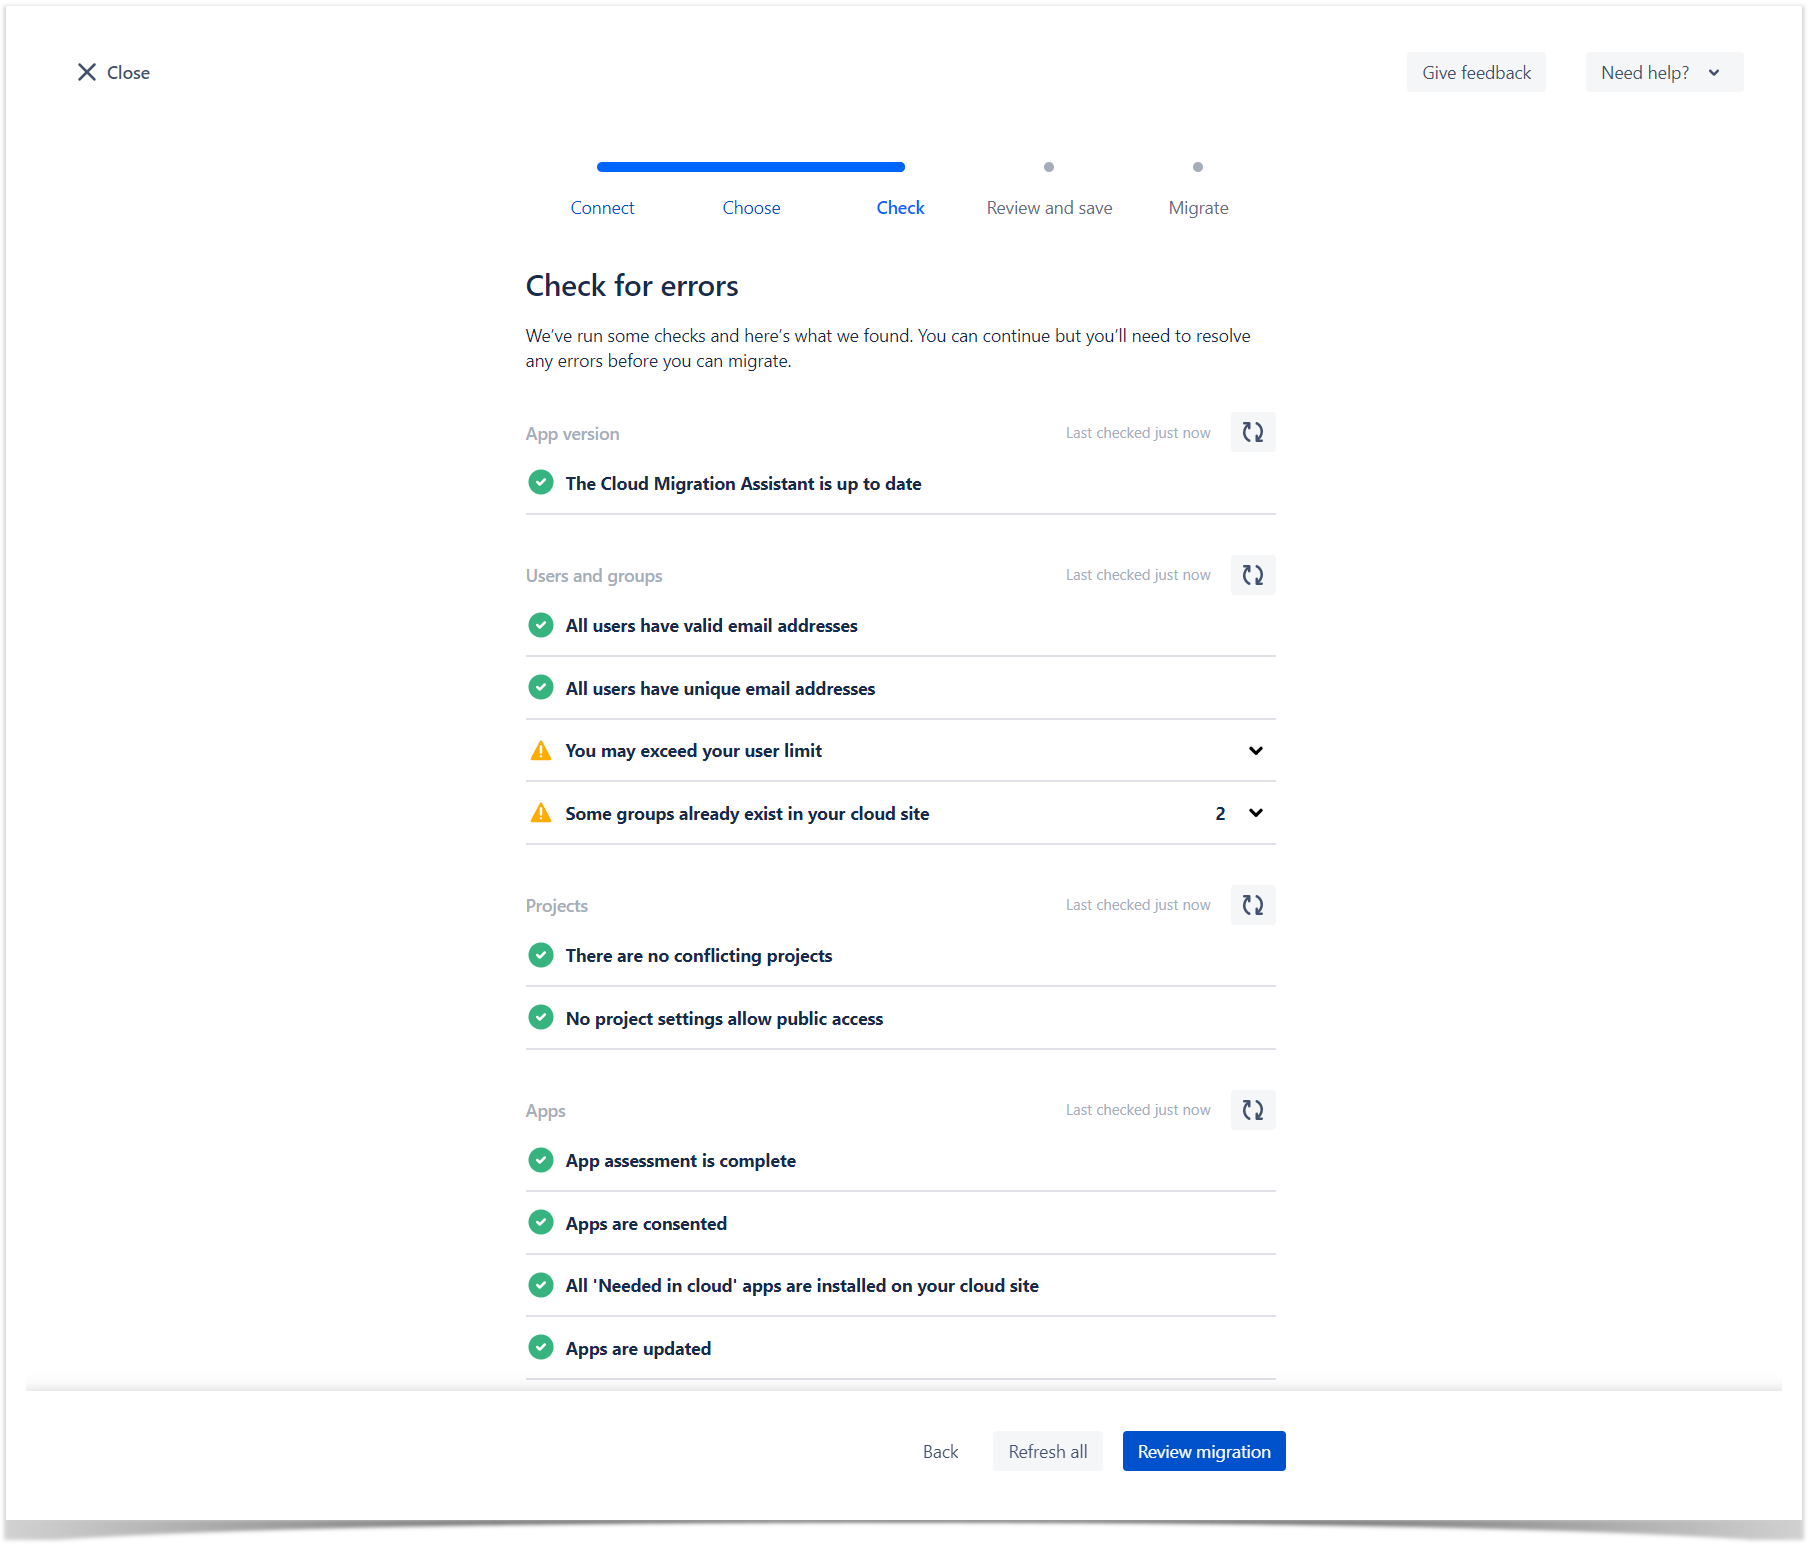
Task: Click the Back button
Action: click(x=940, y=1452)
